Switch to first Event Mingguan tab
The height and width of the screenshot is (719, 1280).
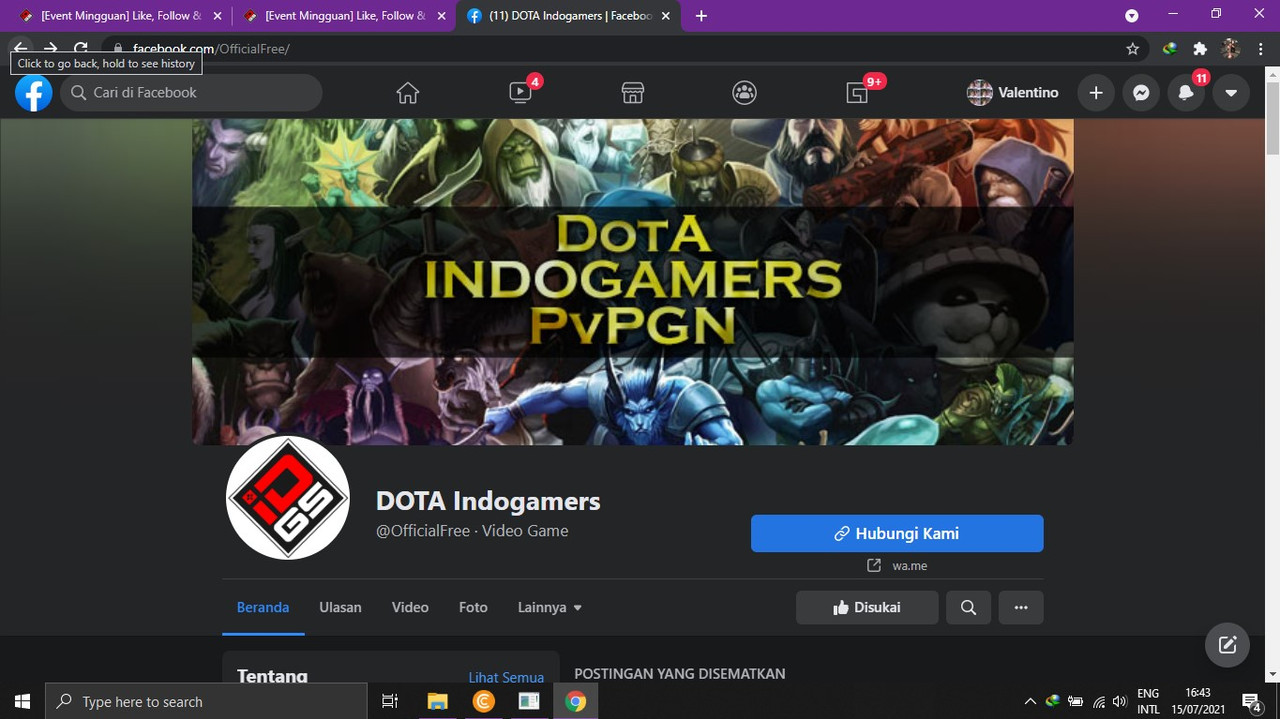120,16
